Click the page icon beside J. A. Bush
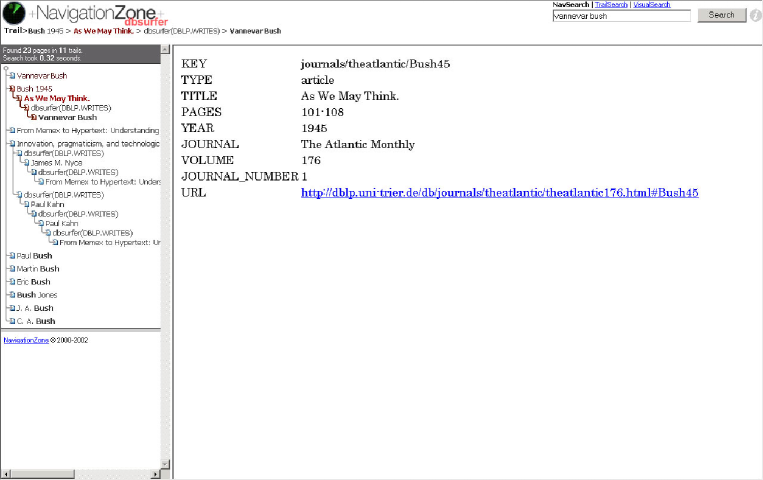This screenshot has width=763, height=480. tap(12, 308)
